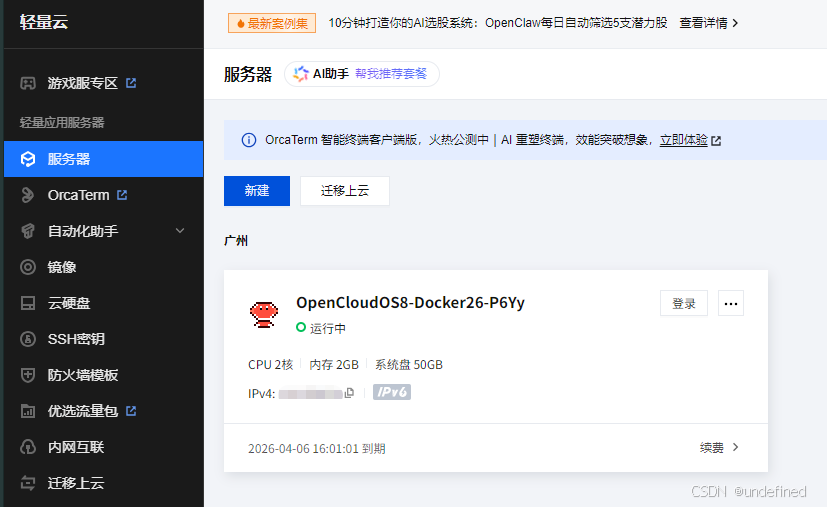The height and width of the screenshot is (507, 827).
Task: Open AI助手 recommendation button
Action: [x=362, y=74]
